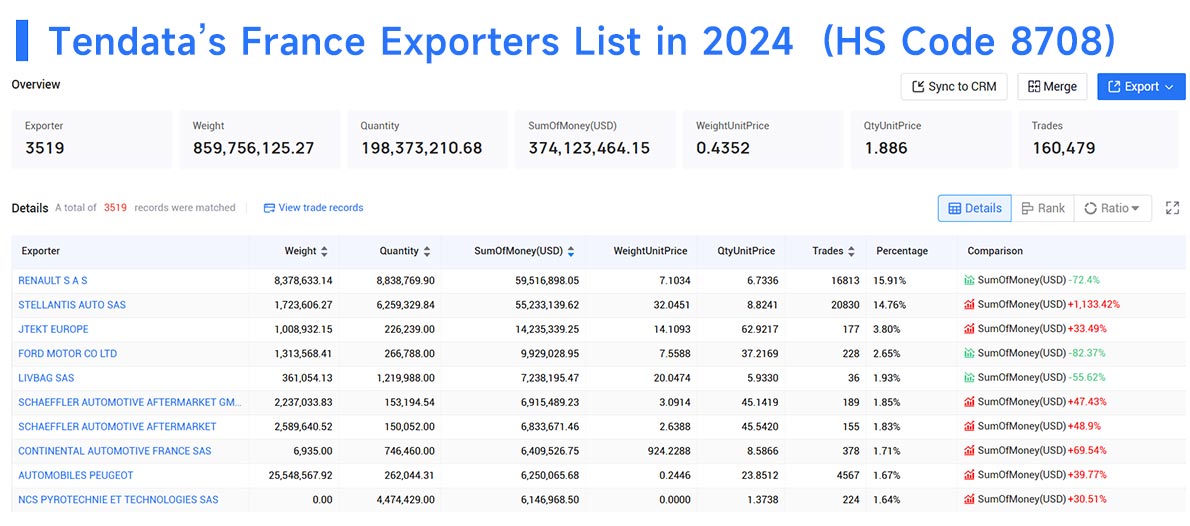Click comparison chart icon for RENAULT row
The width and height of the screenshot is (1190, 526).
[969, 280]
